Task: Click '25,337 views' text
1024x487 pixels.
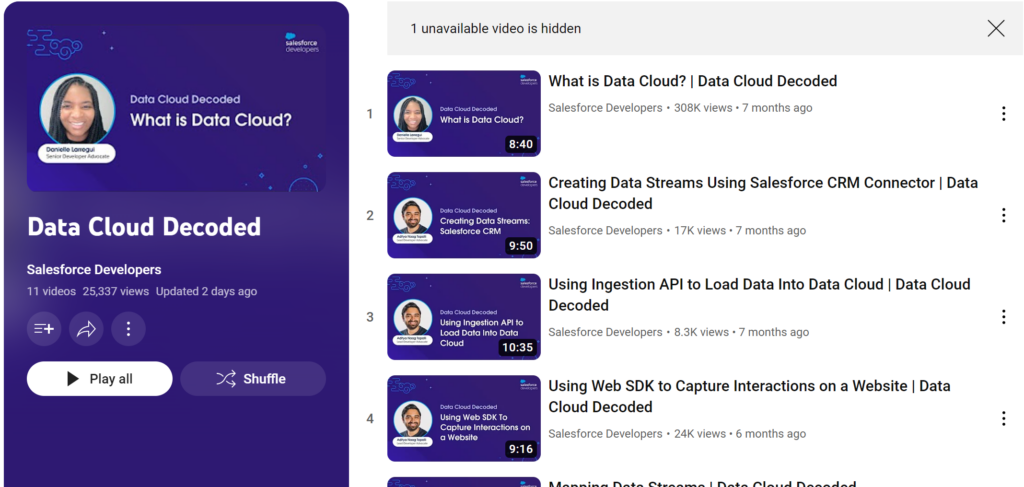Action: [116, 291]
